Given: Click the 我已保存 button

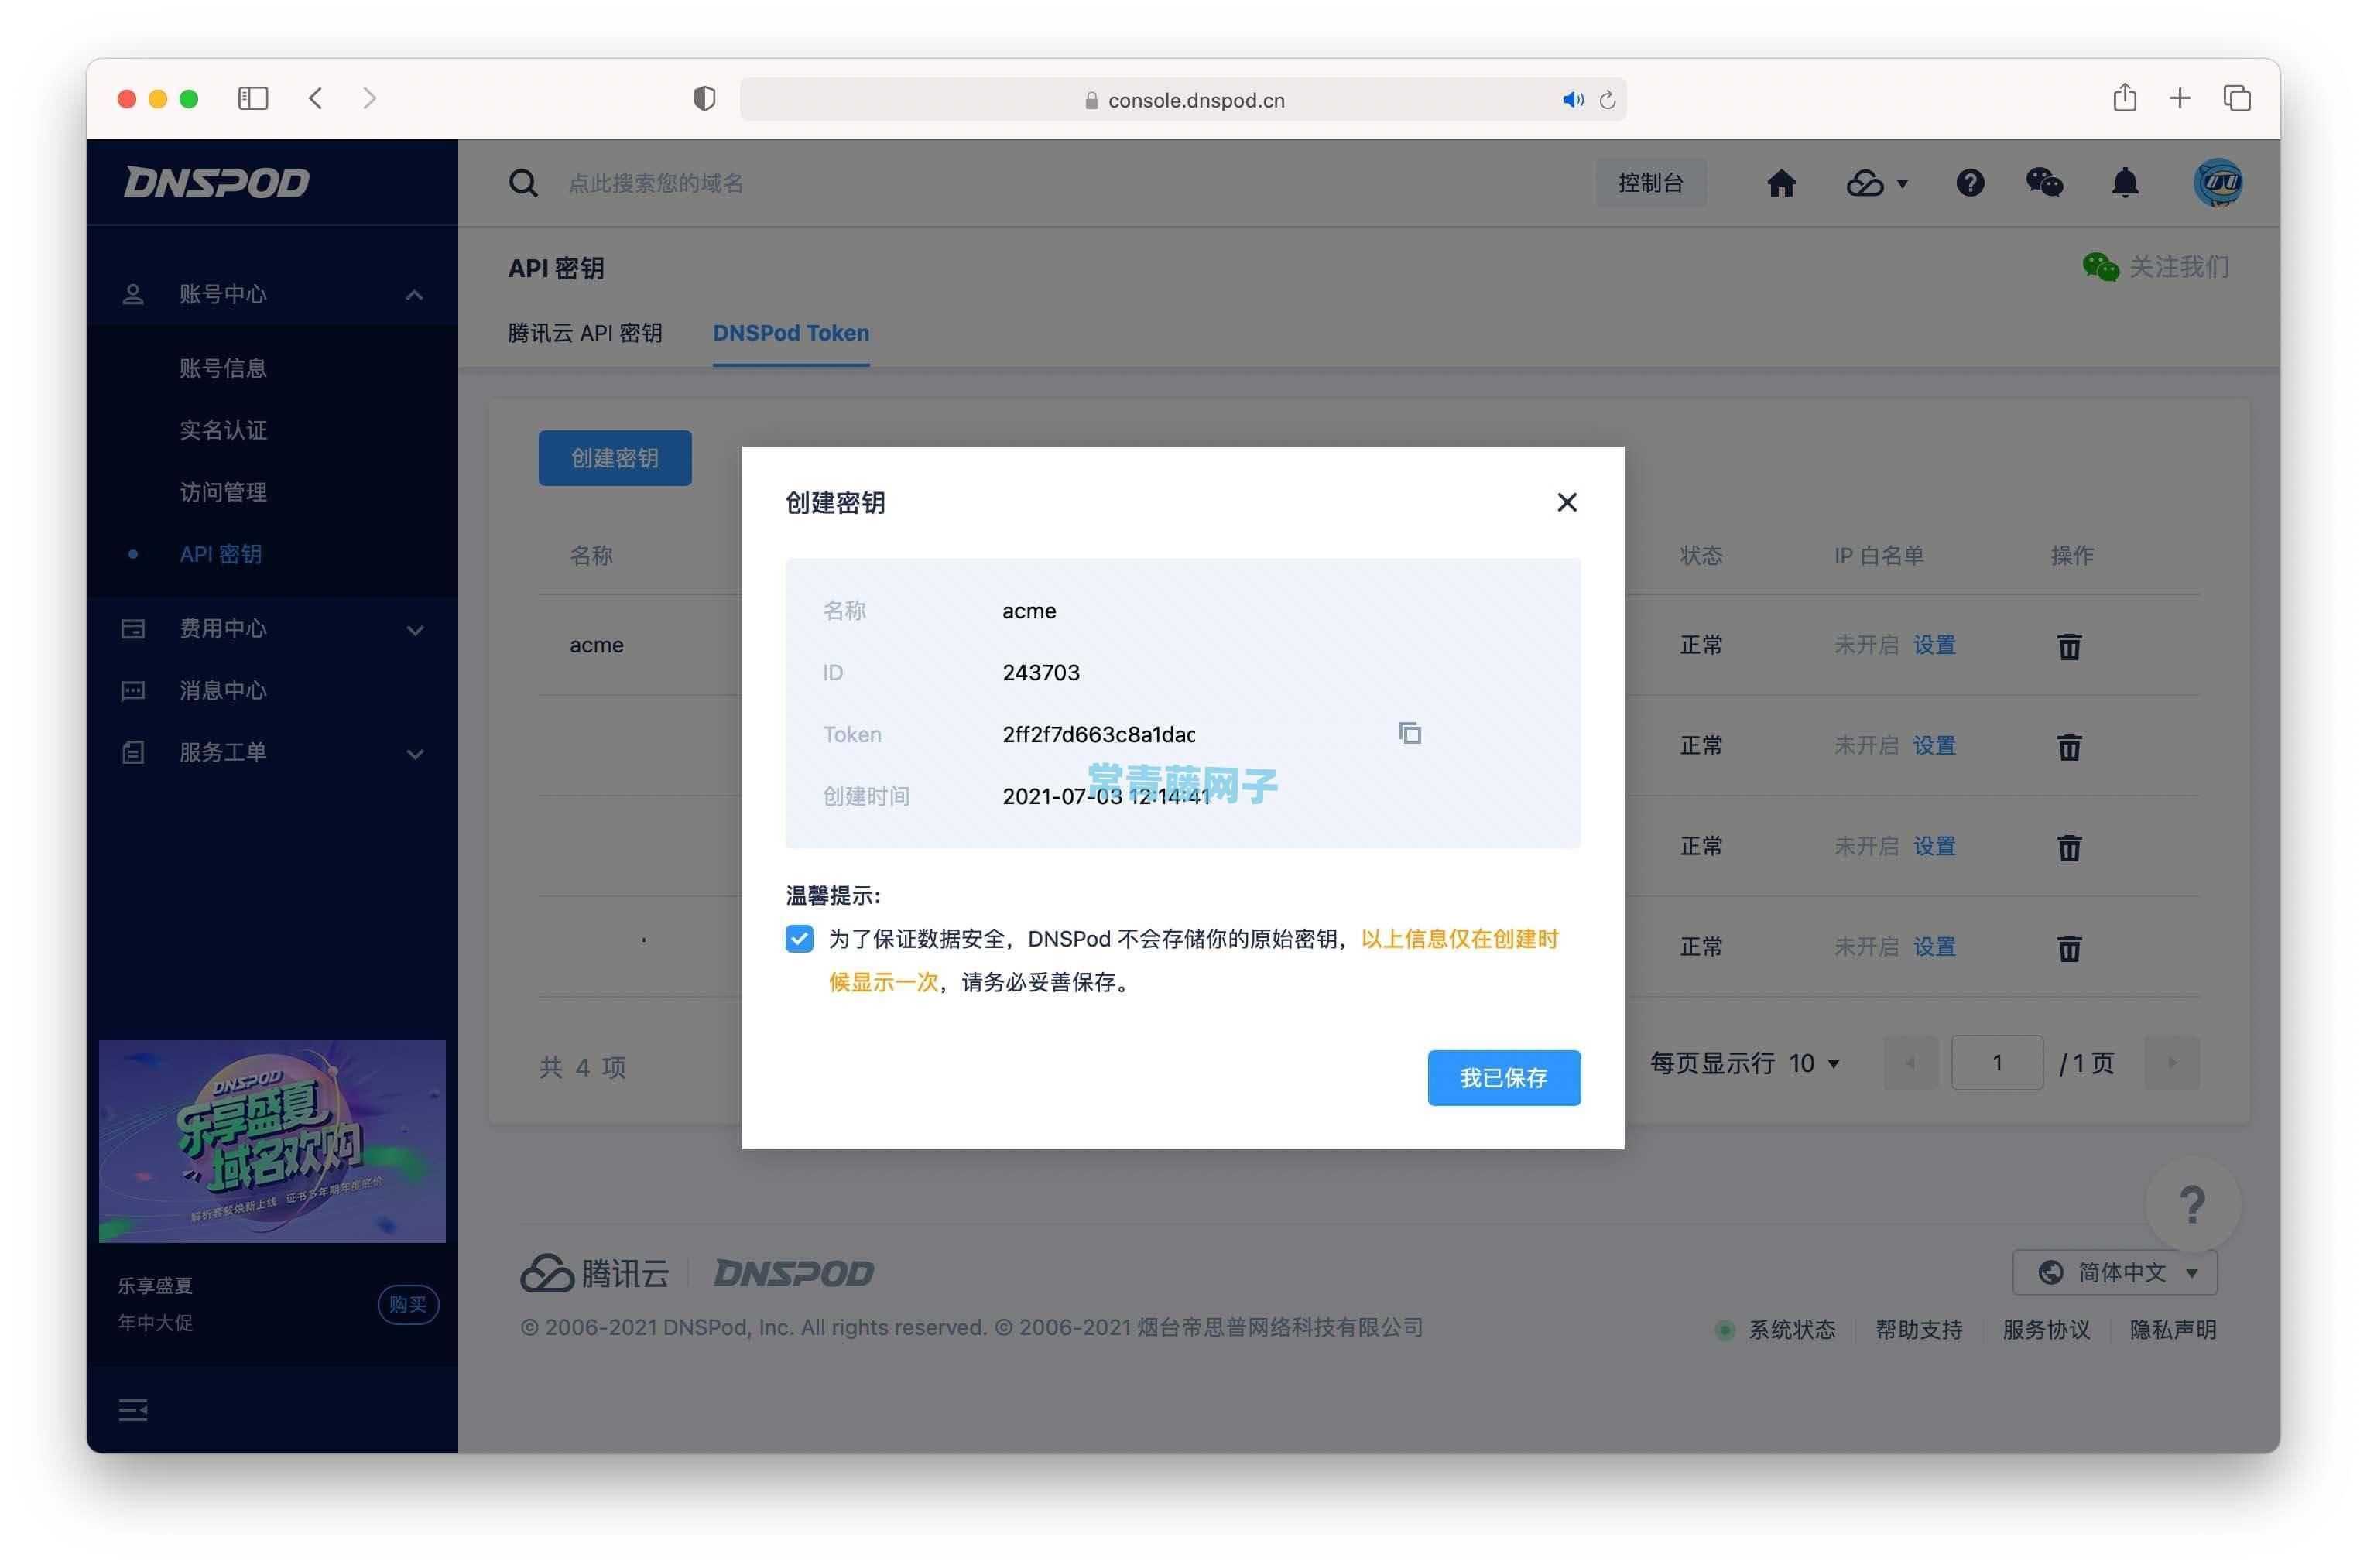Looking at the screenshot, I should click(1503, 1077).
